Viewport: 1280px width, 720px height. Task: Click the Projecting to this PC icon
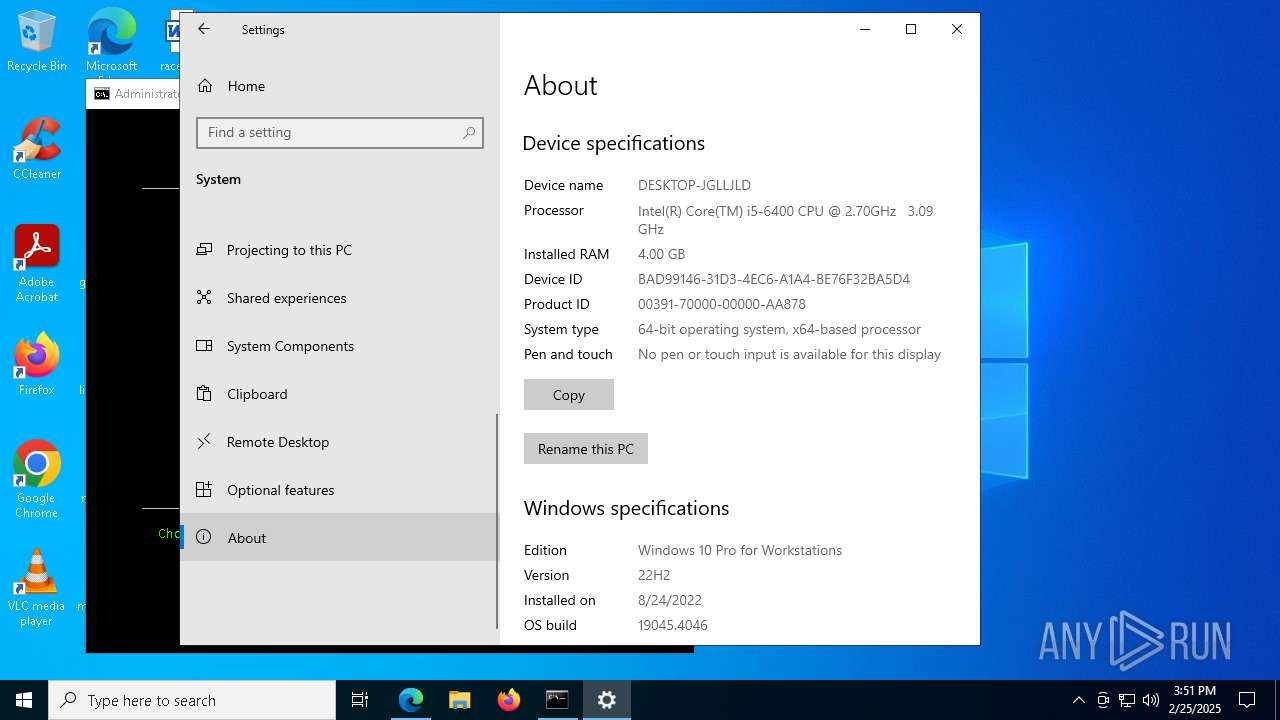click(x=204, y=249)
